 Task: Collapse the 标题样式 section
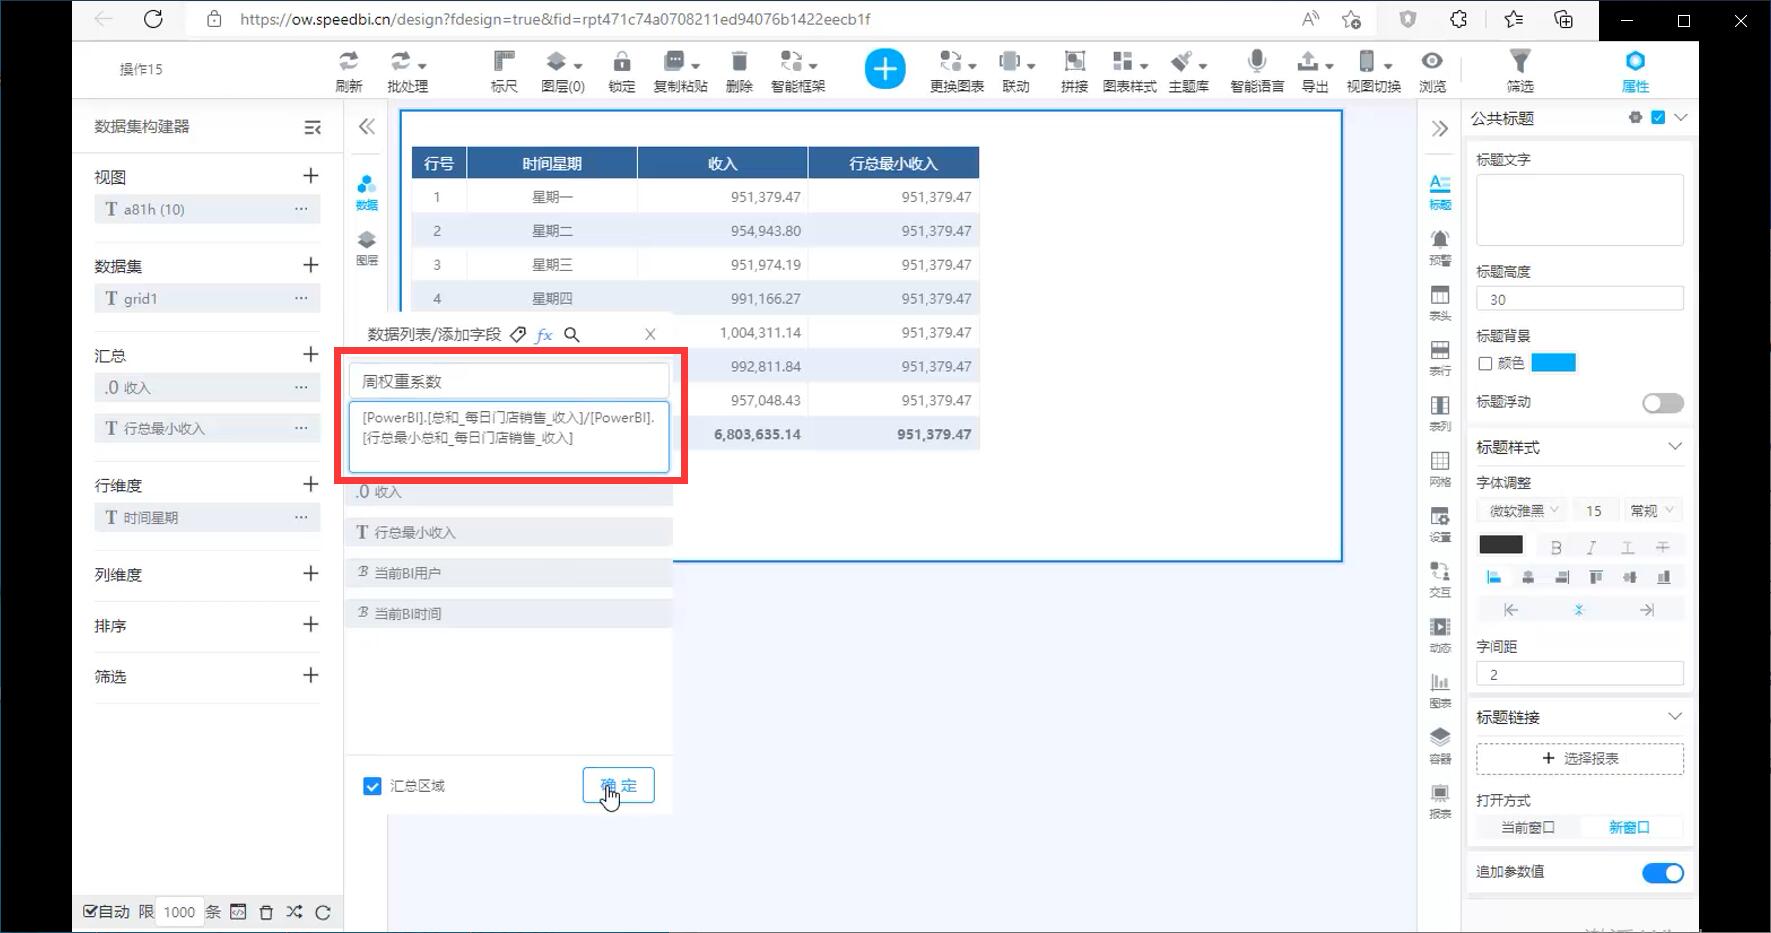pos(1674,447)
